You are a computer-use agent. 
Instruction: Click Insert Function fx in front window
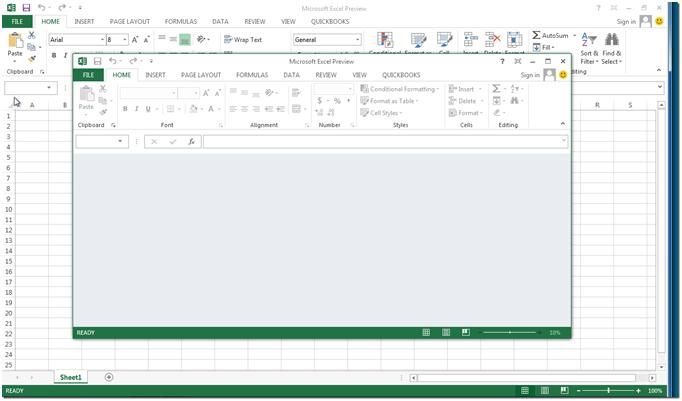(191, 142)
